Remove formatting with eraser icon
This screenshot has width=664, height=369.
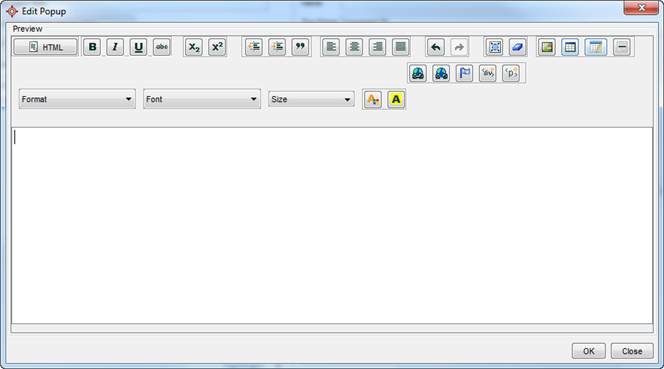click(517, 47)
